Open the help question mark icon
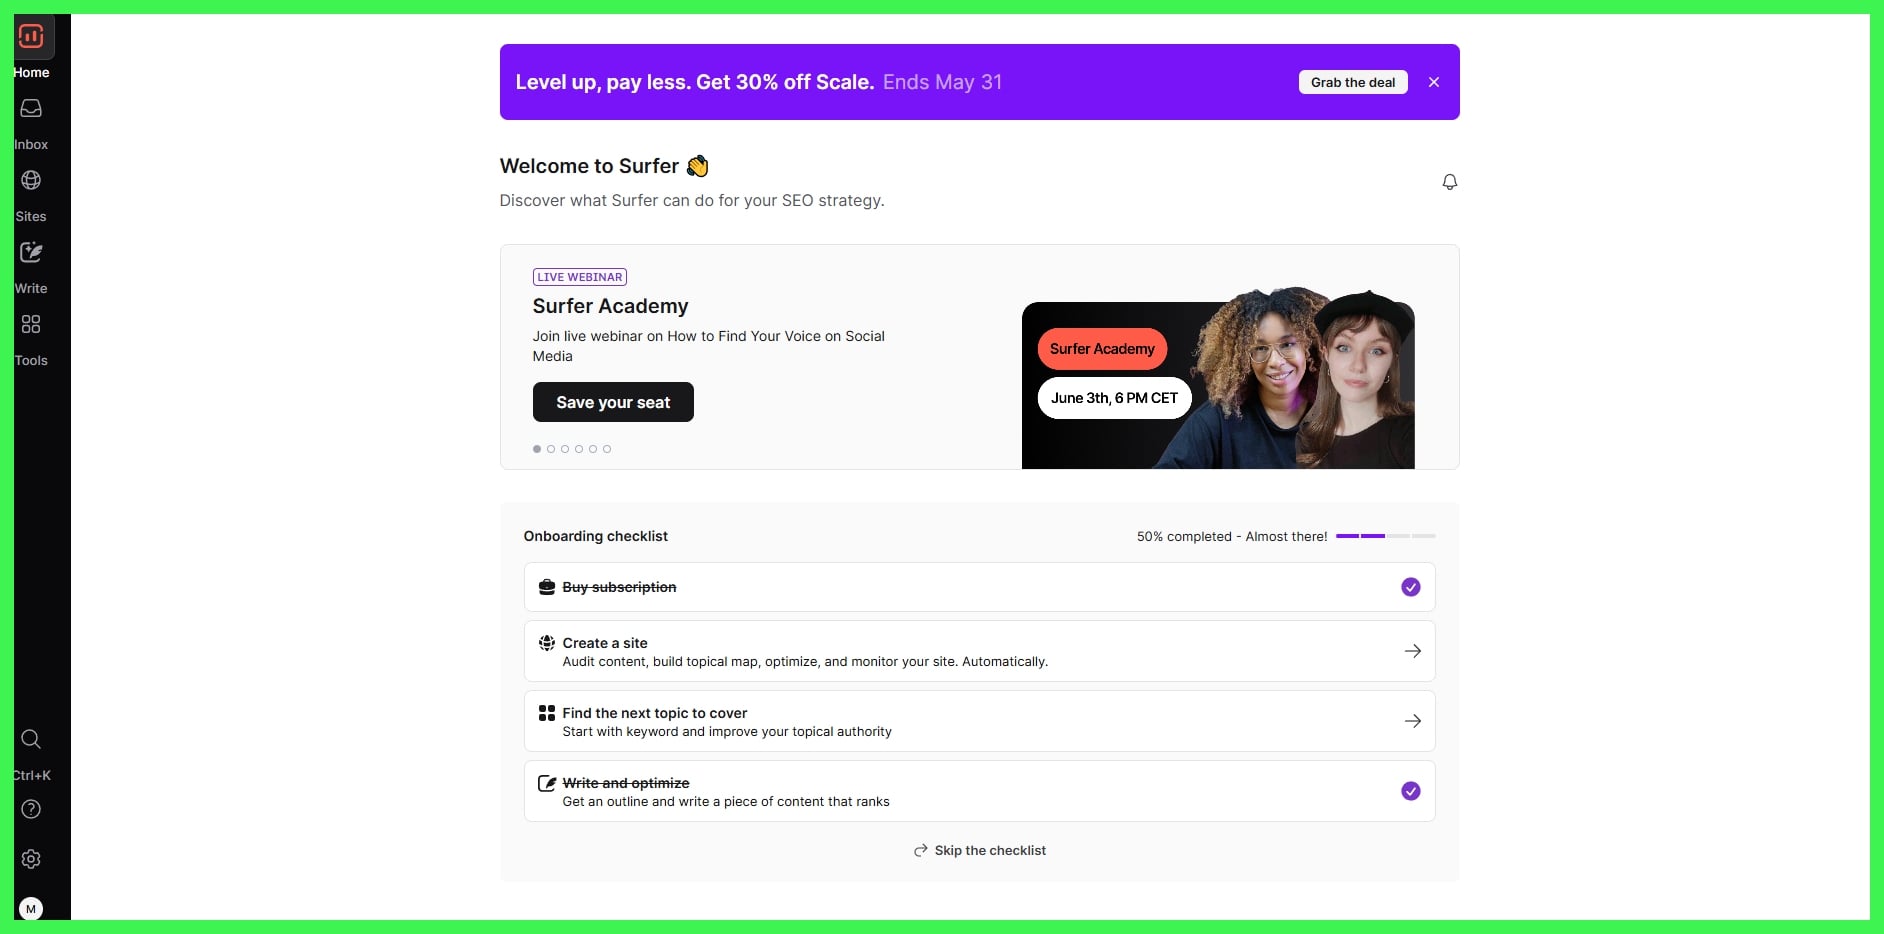This screenshot has width=1884, height=934. (31, 809)
